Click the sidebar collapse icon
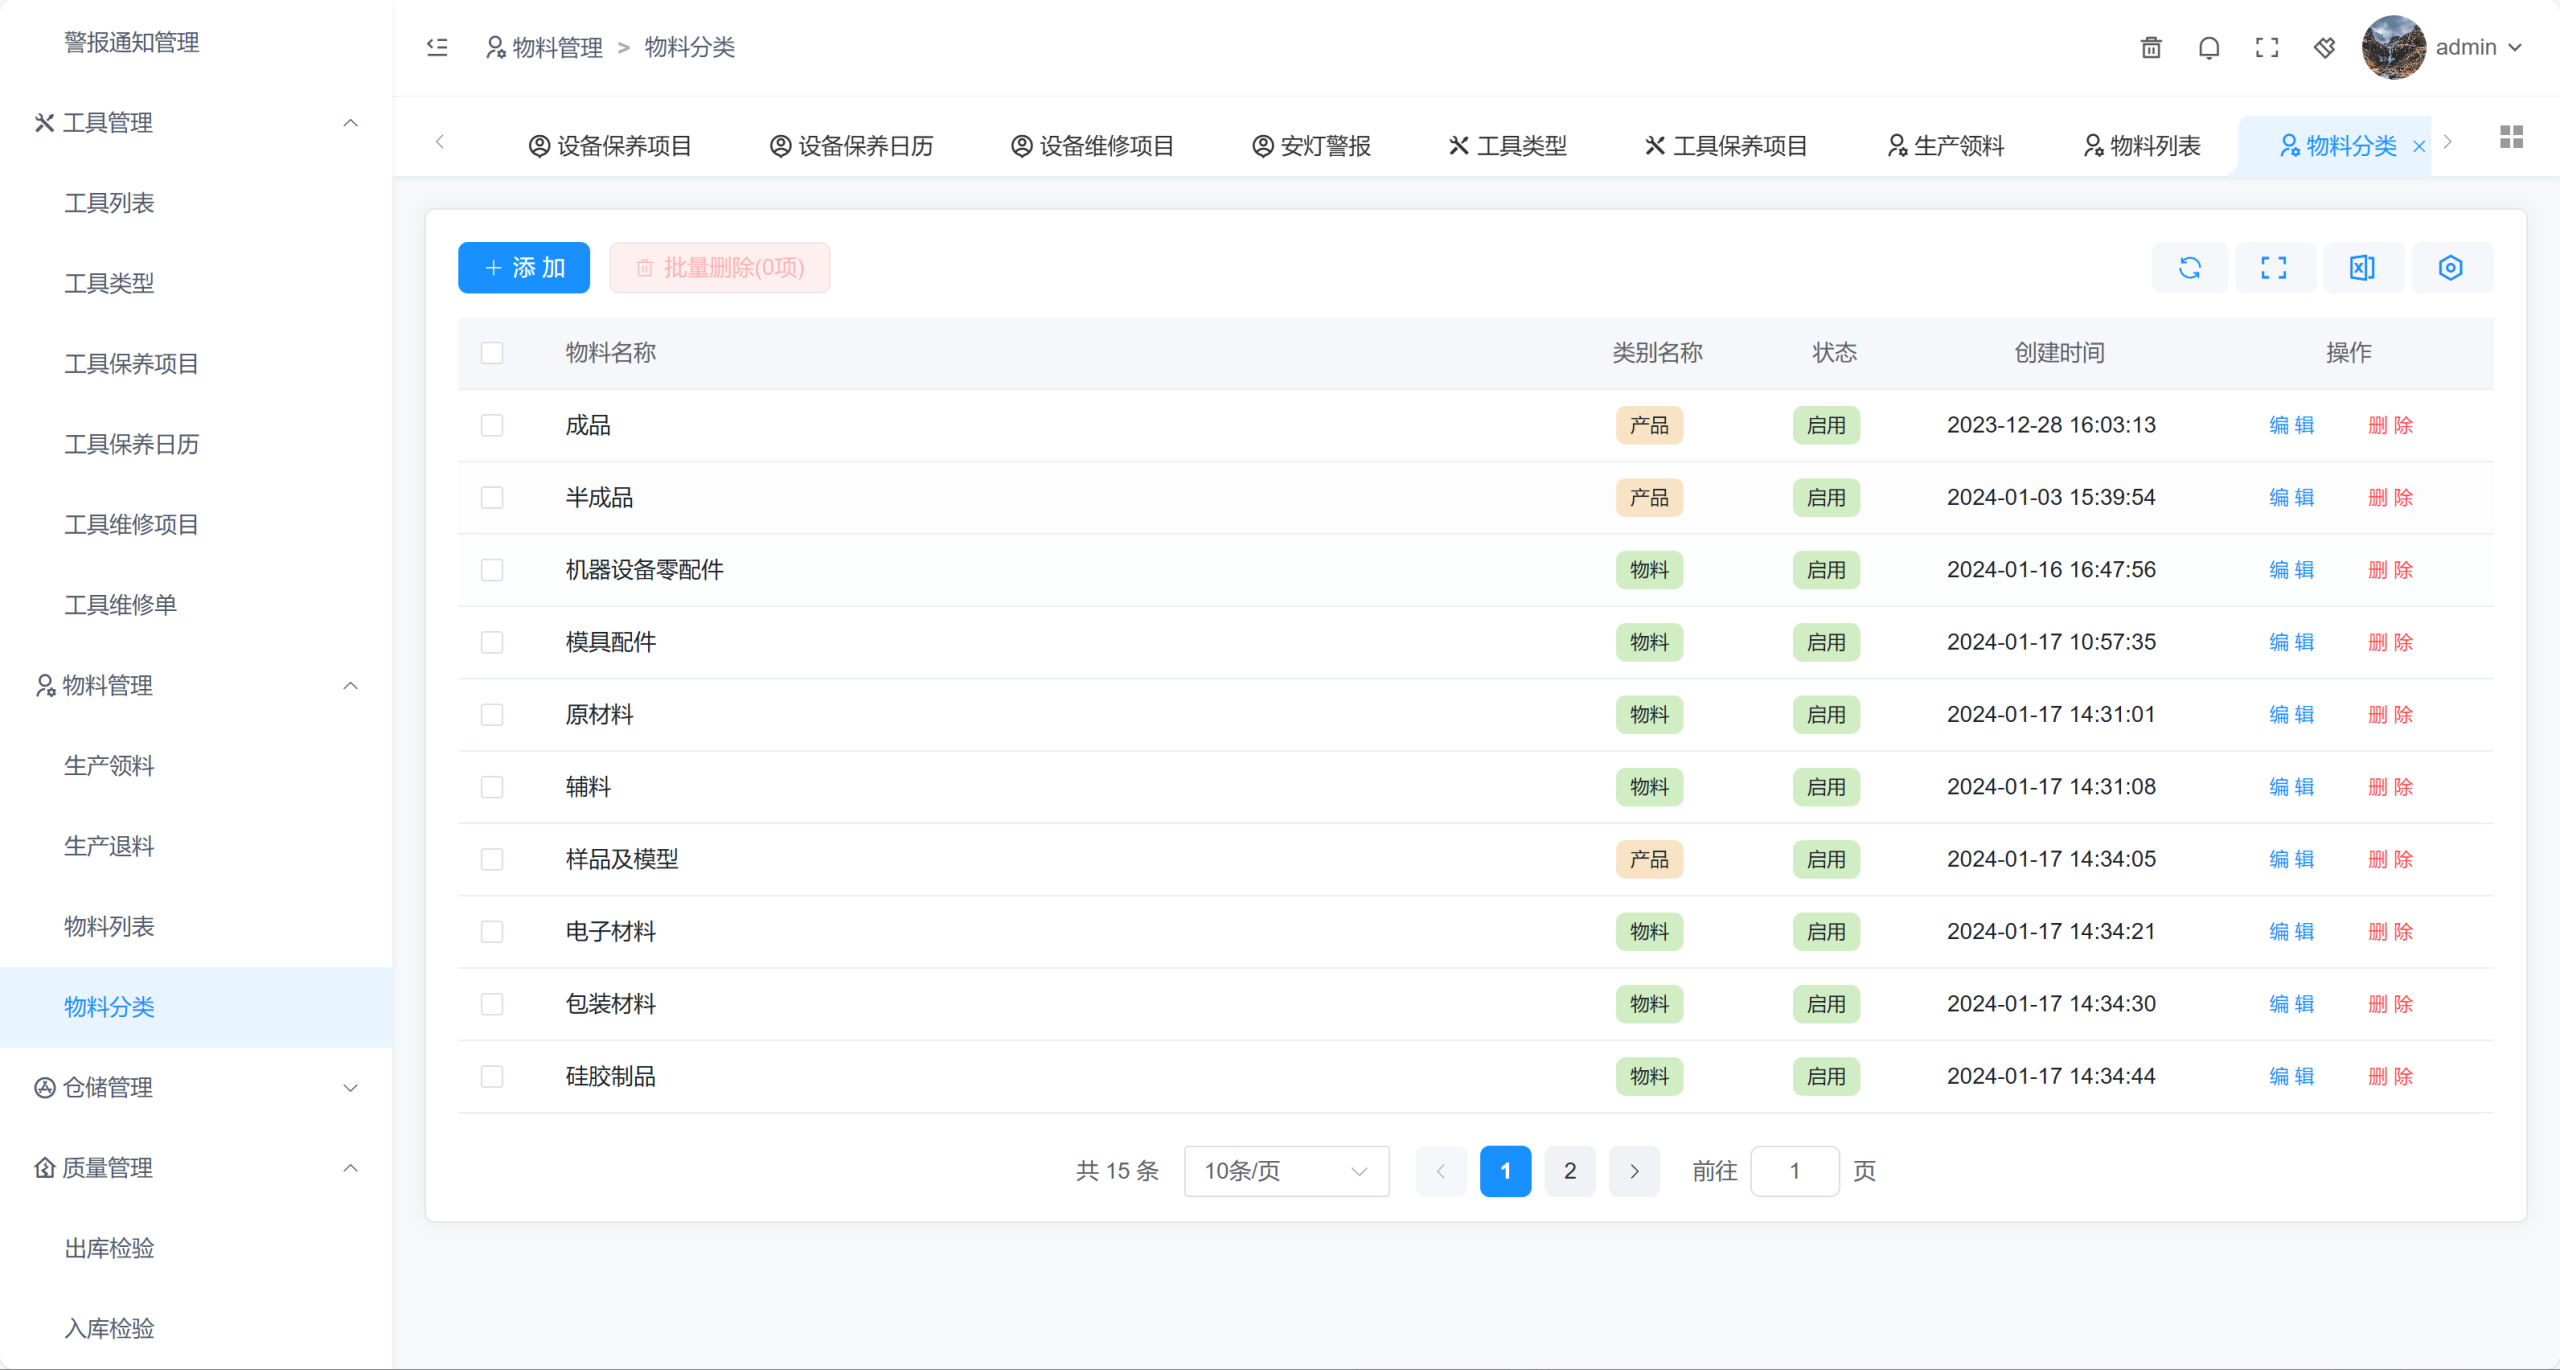The image size is (2560, 1370). tap(437, 47)
